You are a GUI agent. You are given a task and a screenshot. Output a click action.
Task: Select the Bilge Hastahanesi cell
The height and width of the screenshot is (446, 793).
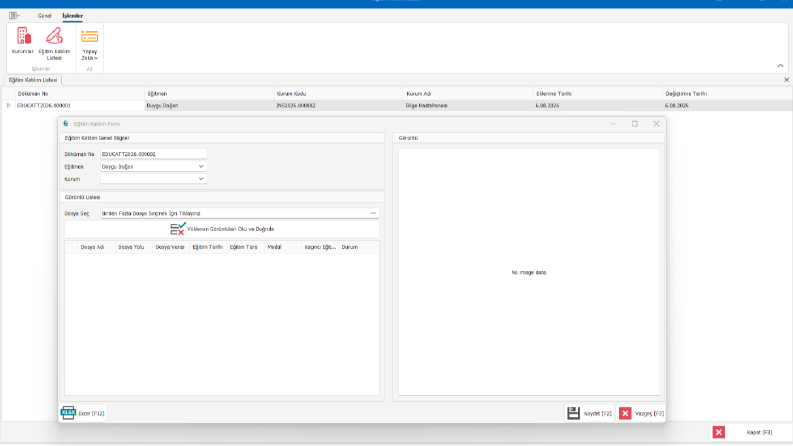click(468, 106)
